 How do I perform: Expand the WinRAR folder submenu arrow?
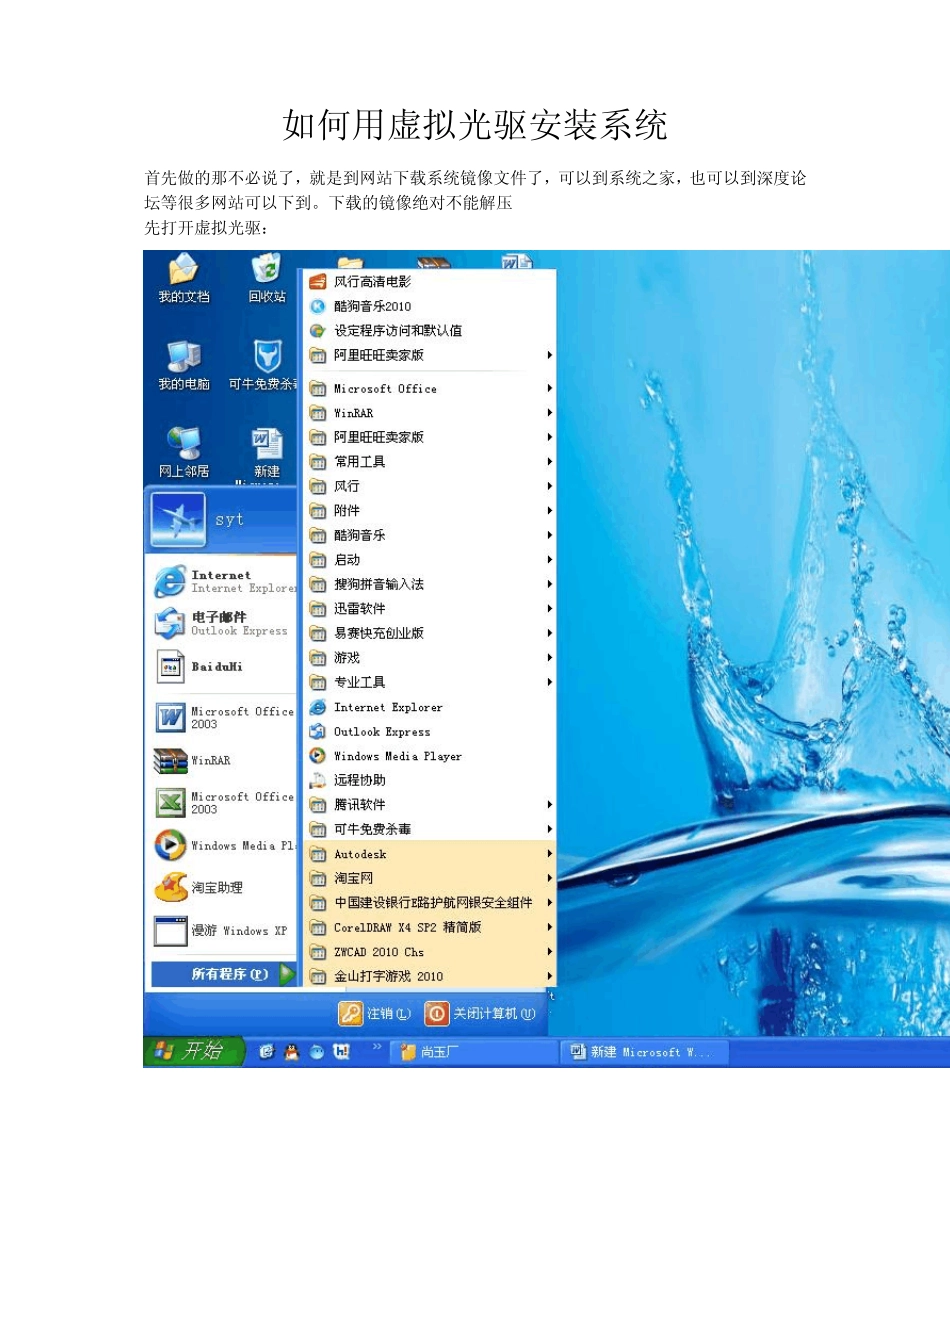point(549,413)
